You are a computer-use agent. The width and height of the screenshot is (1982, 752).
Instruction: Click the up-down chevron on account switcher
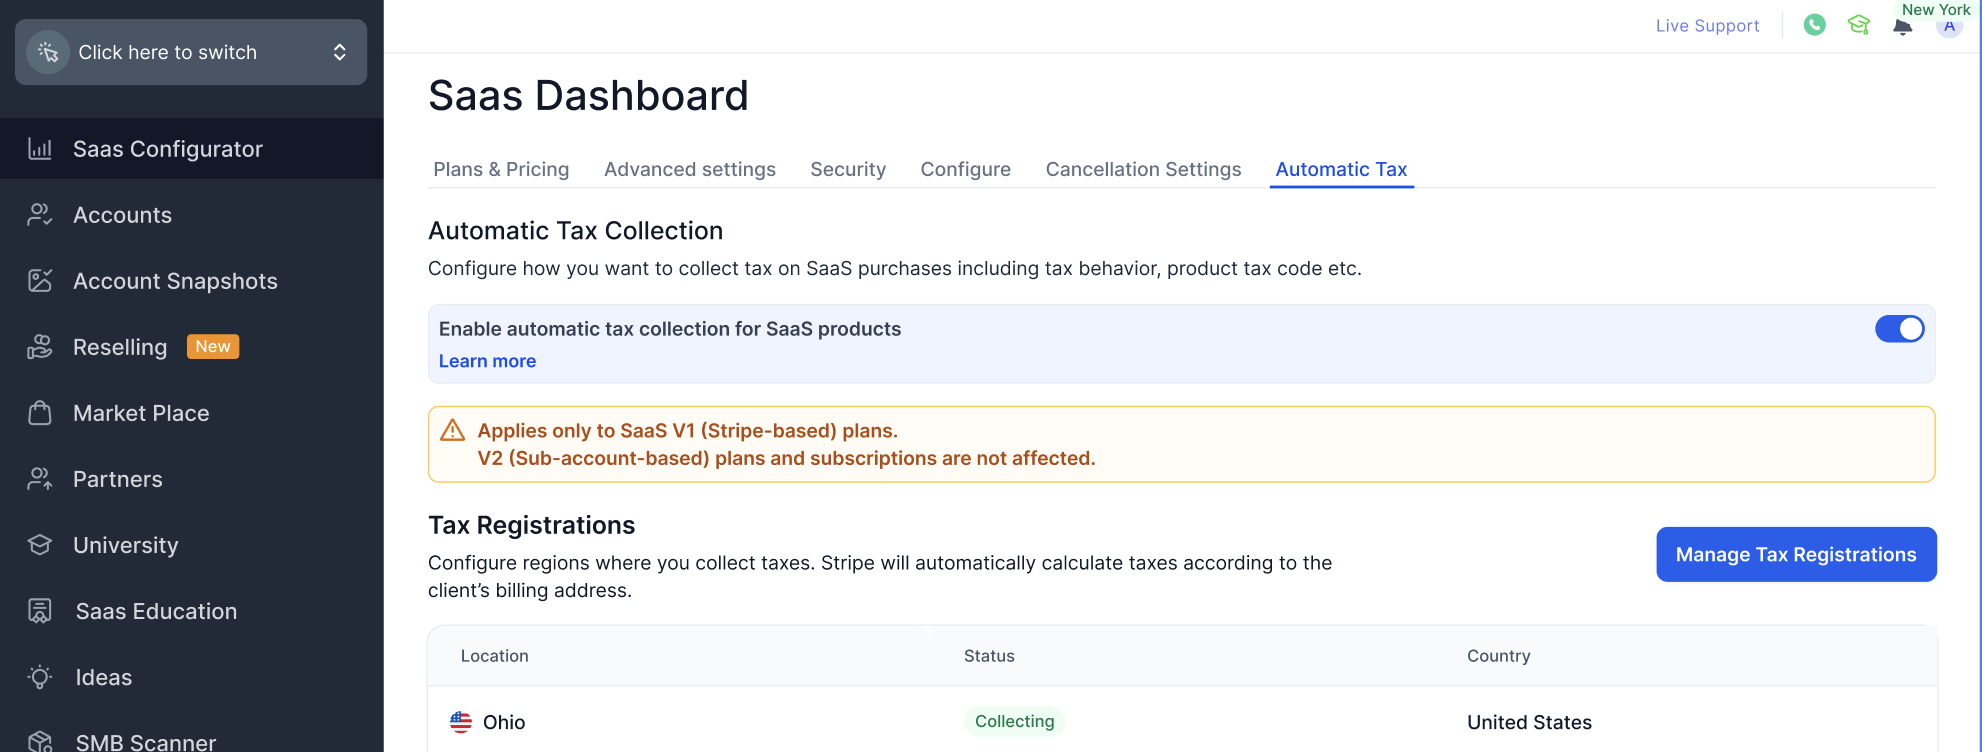(340, 52)
